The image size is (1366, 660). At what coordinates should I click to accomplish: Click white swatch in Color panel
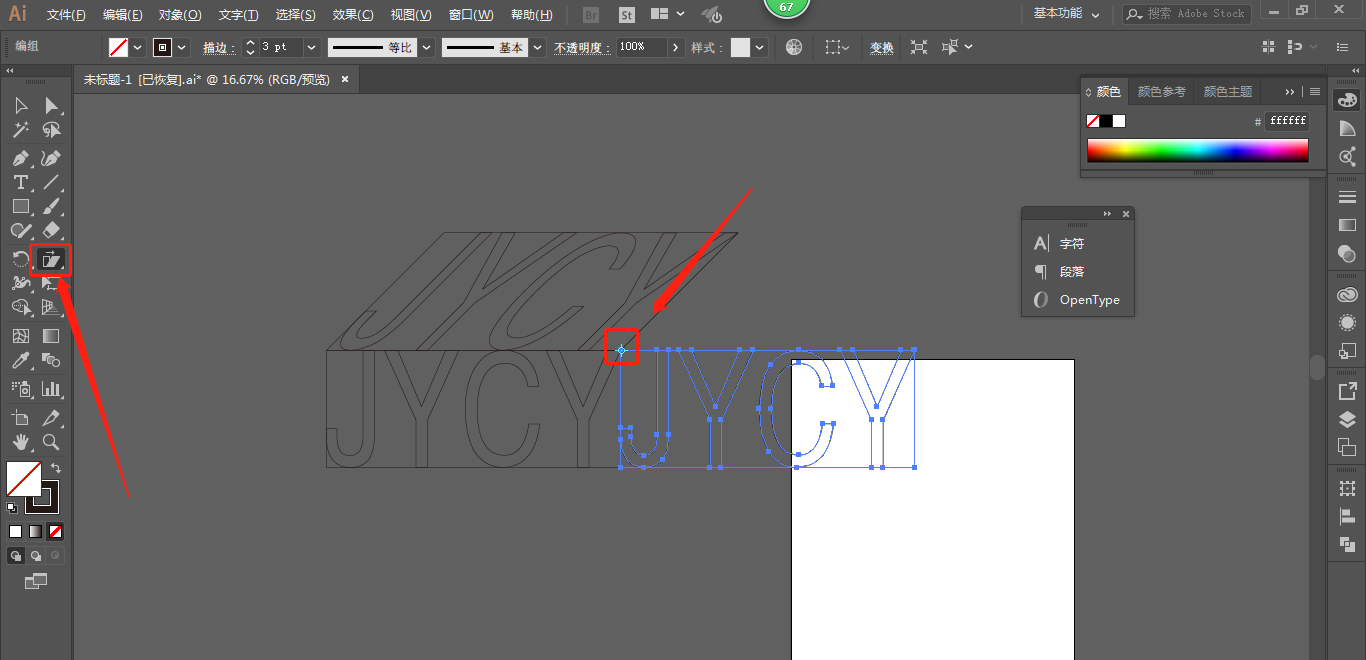1119,121
